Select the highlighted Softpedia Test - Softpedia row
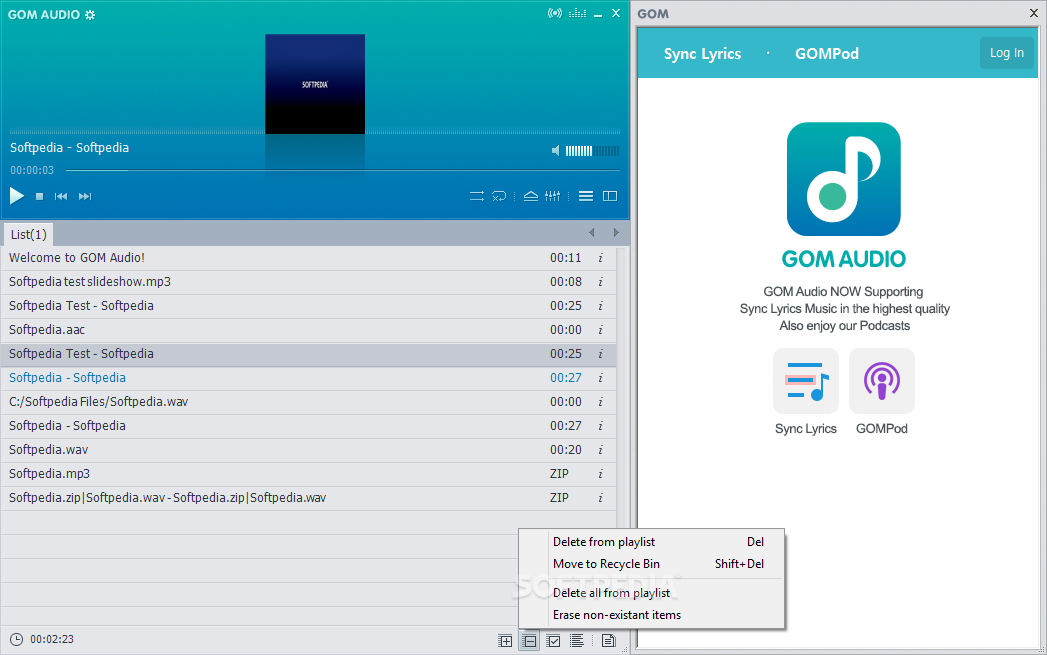This screenshot has height=655, width=1047. click(x=308, y=354)
